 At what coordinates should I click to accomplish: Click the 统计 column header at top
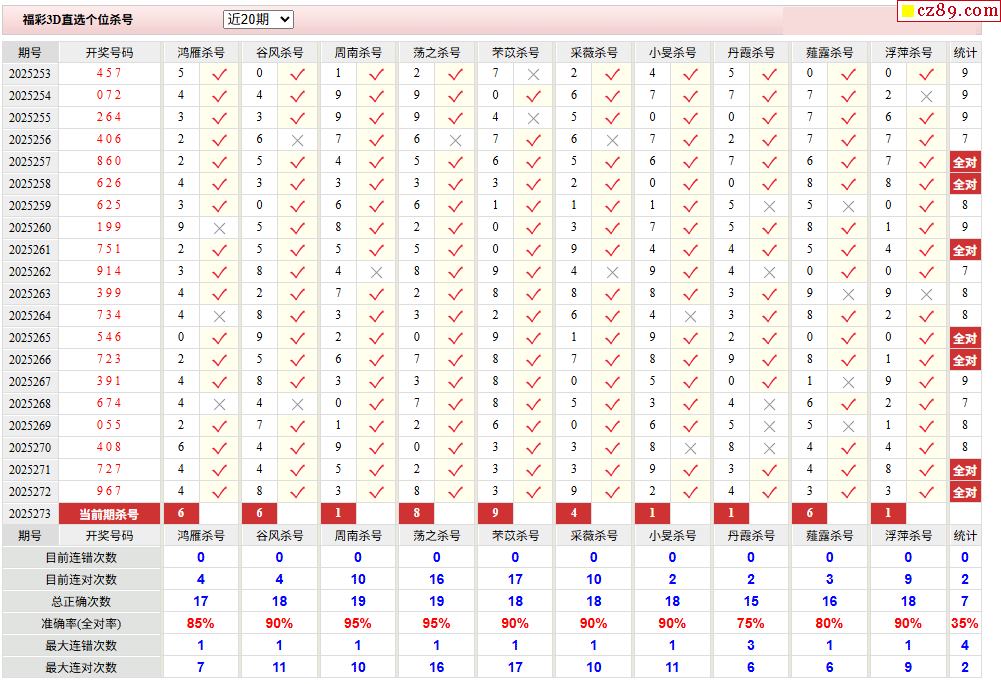[x=965, y=52]
